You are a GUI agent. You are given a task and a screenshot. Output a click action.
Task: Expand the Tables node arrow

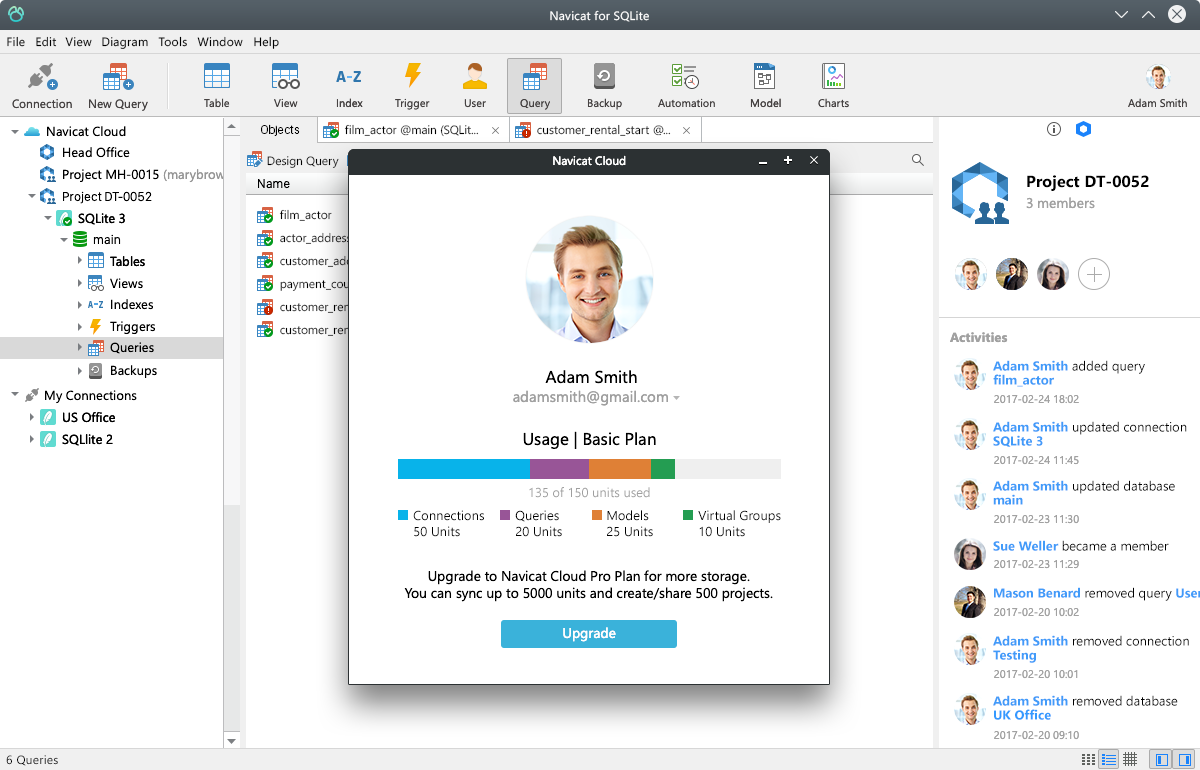(x=80, y=261)
